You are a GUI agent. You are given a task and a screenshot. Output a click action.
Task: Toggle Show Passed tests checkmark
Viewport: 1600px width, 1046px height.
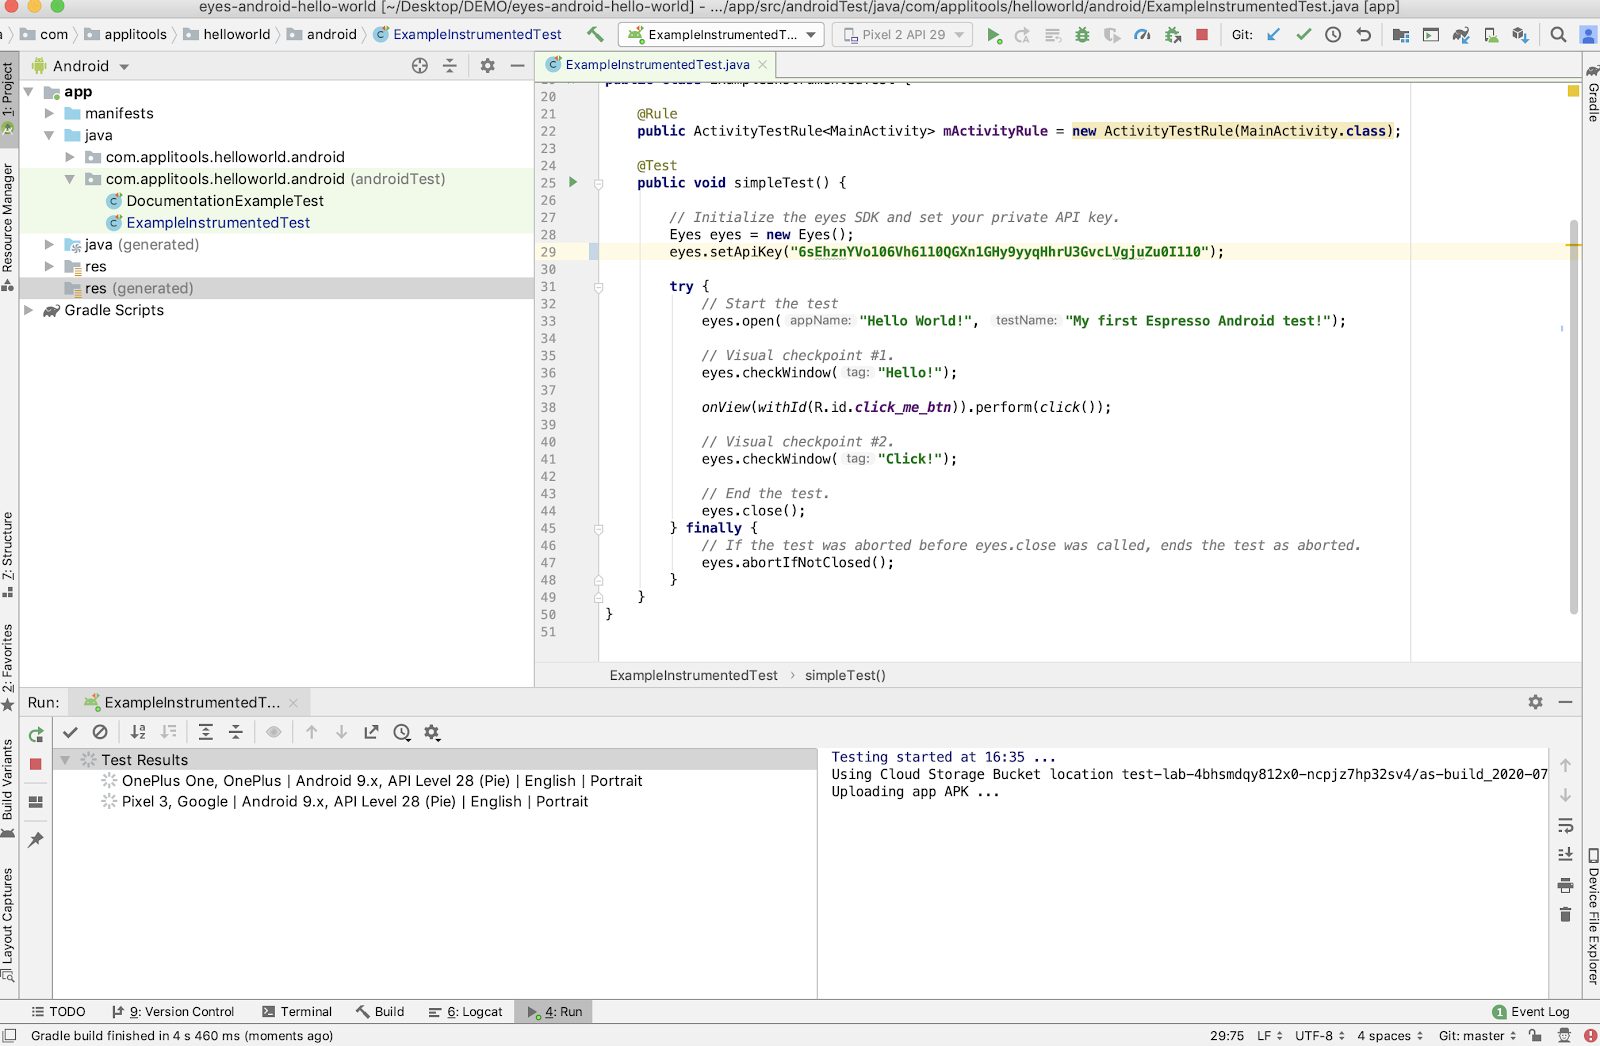click(70, 732)
